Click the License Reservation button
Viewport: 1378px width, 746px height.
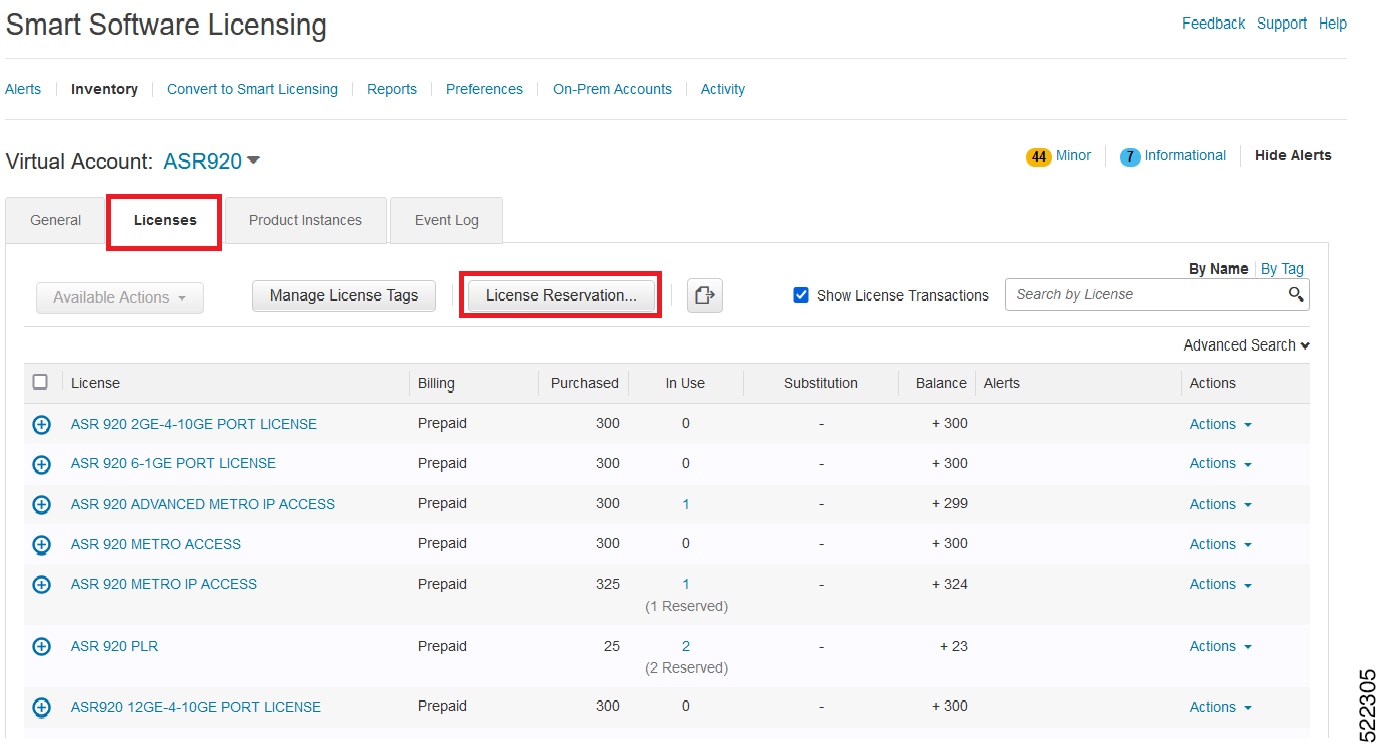point(561,296)
